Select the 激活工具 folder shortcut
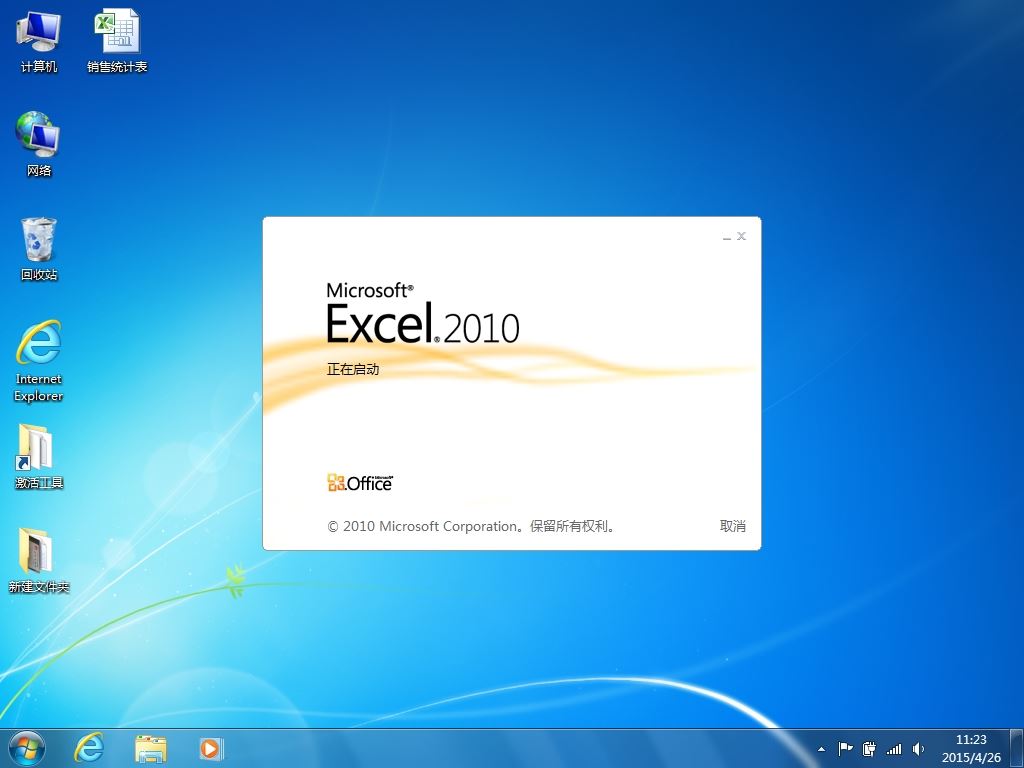The width and height of the screenshot is (1024, 768). click(x=39, y=457)
